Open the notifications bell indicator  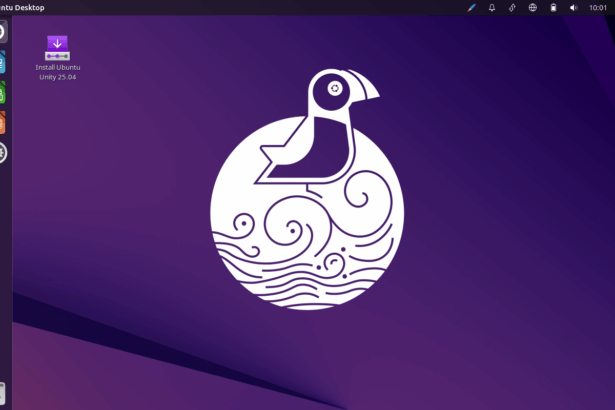tap(492, 7)
